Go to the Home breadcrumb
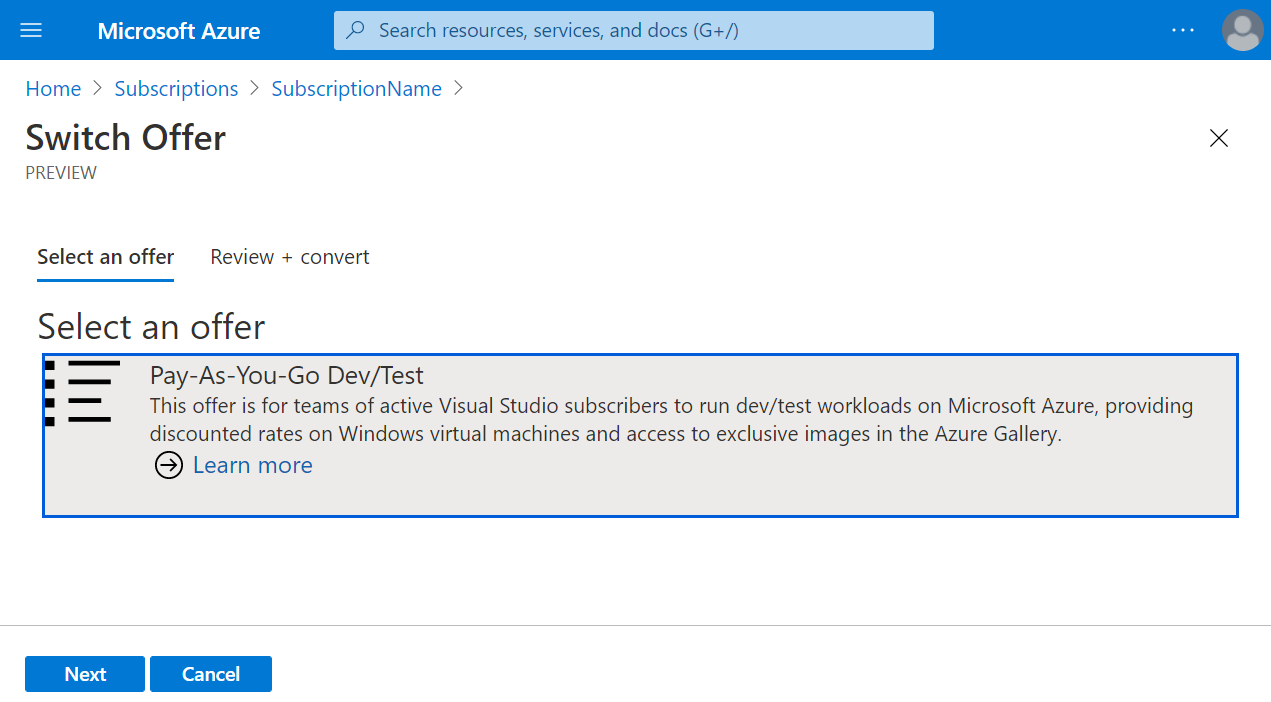 [53, 89]
